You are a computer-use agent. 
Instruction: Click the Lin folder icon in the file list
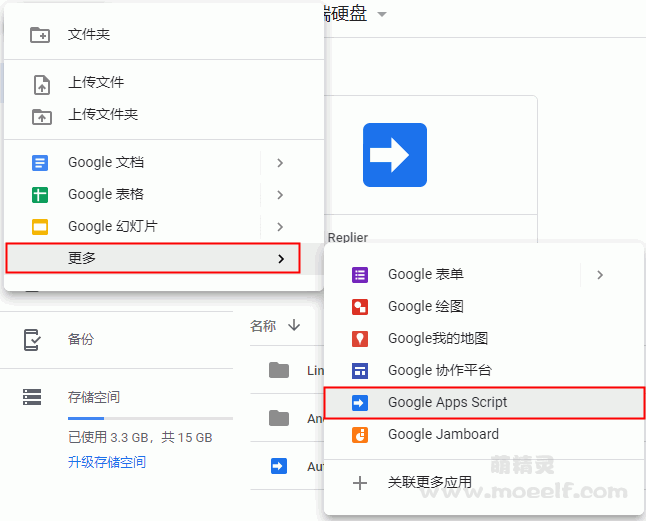coord(279,370)
